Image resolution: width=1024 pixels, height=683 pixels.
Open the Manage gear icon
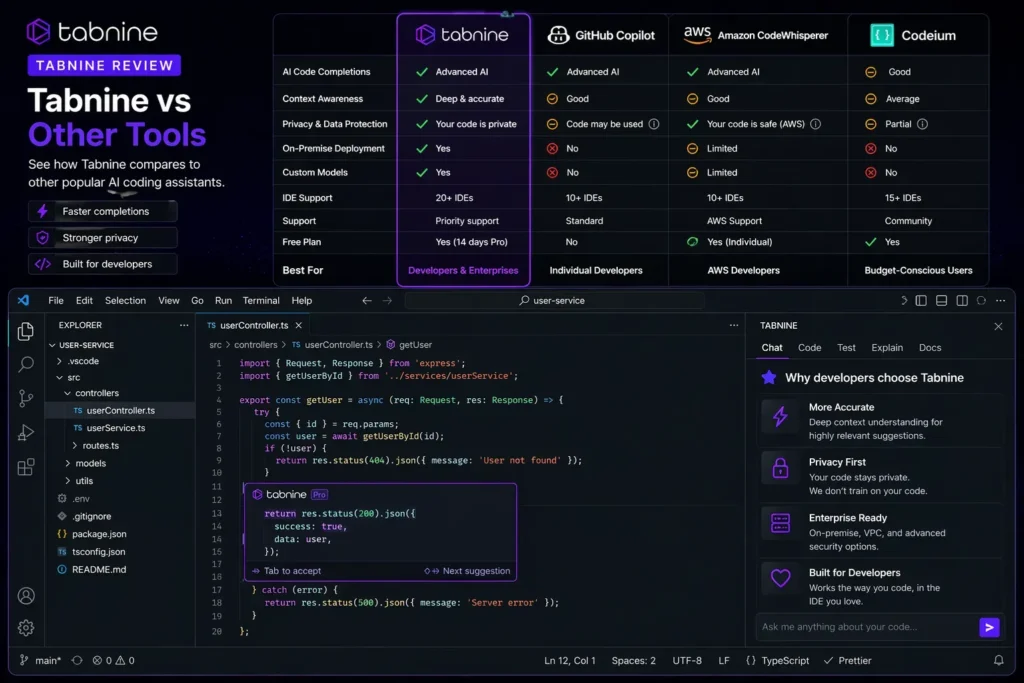click(x=26, y=627)
